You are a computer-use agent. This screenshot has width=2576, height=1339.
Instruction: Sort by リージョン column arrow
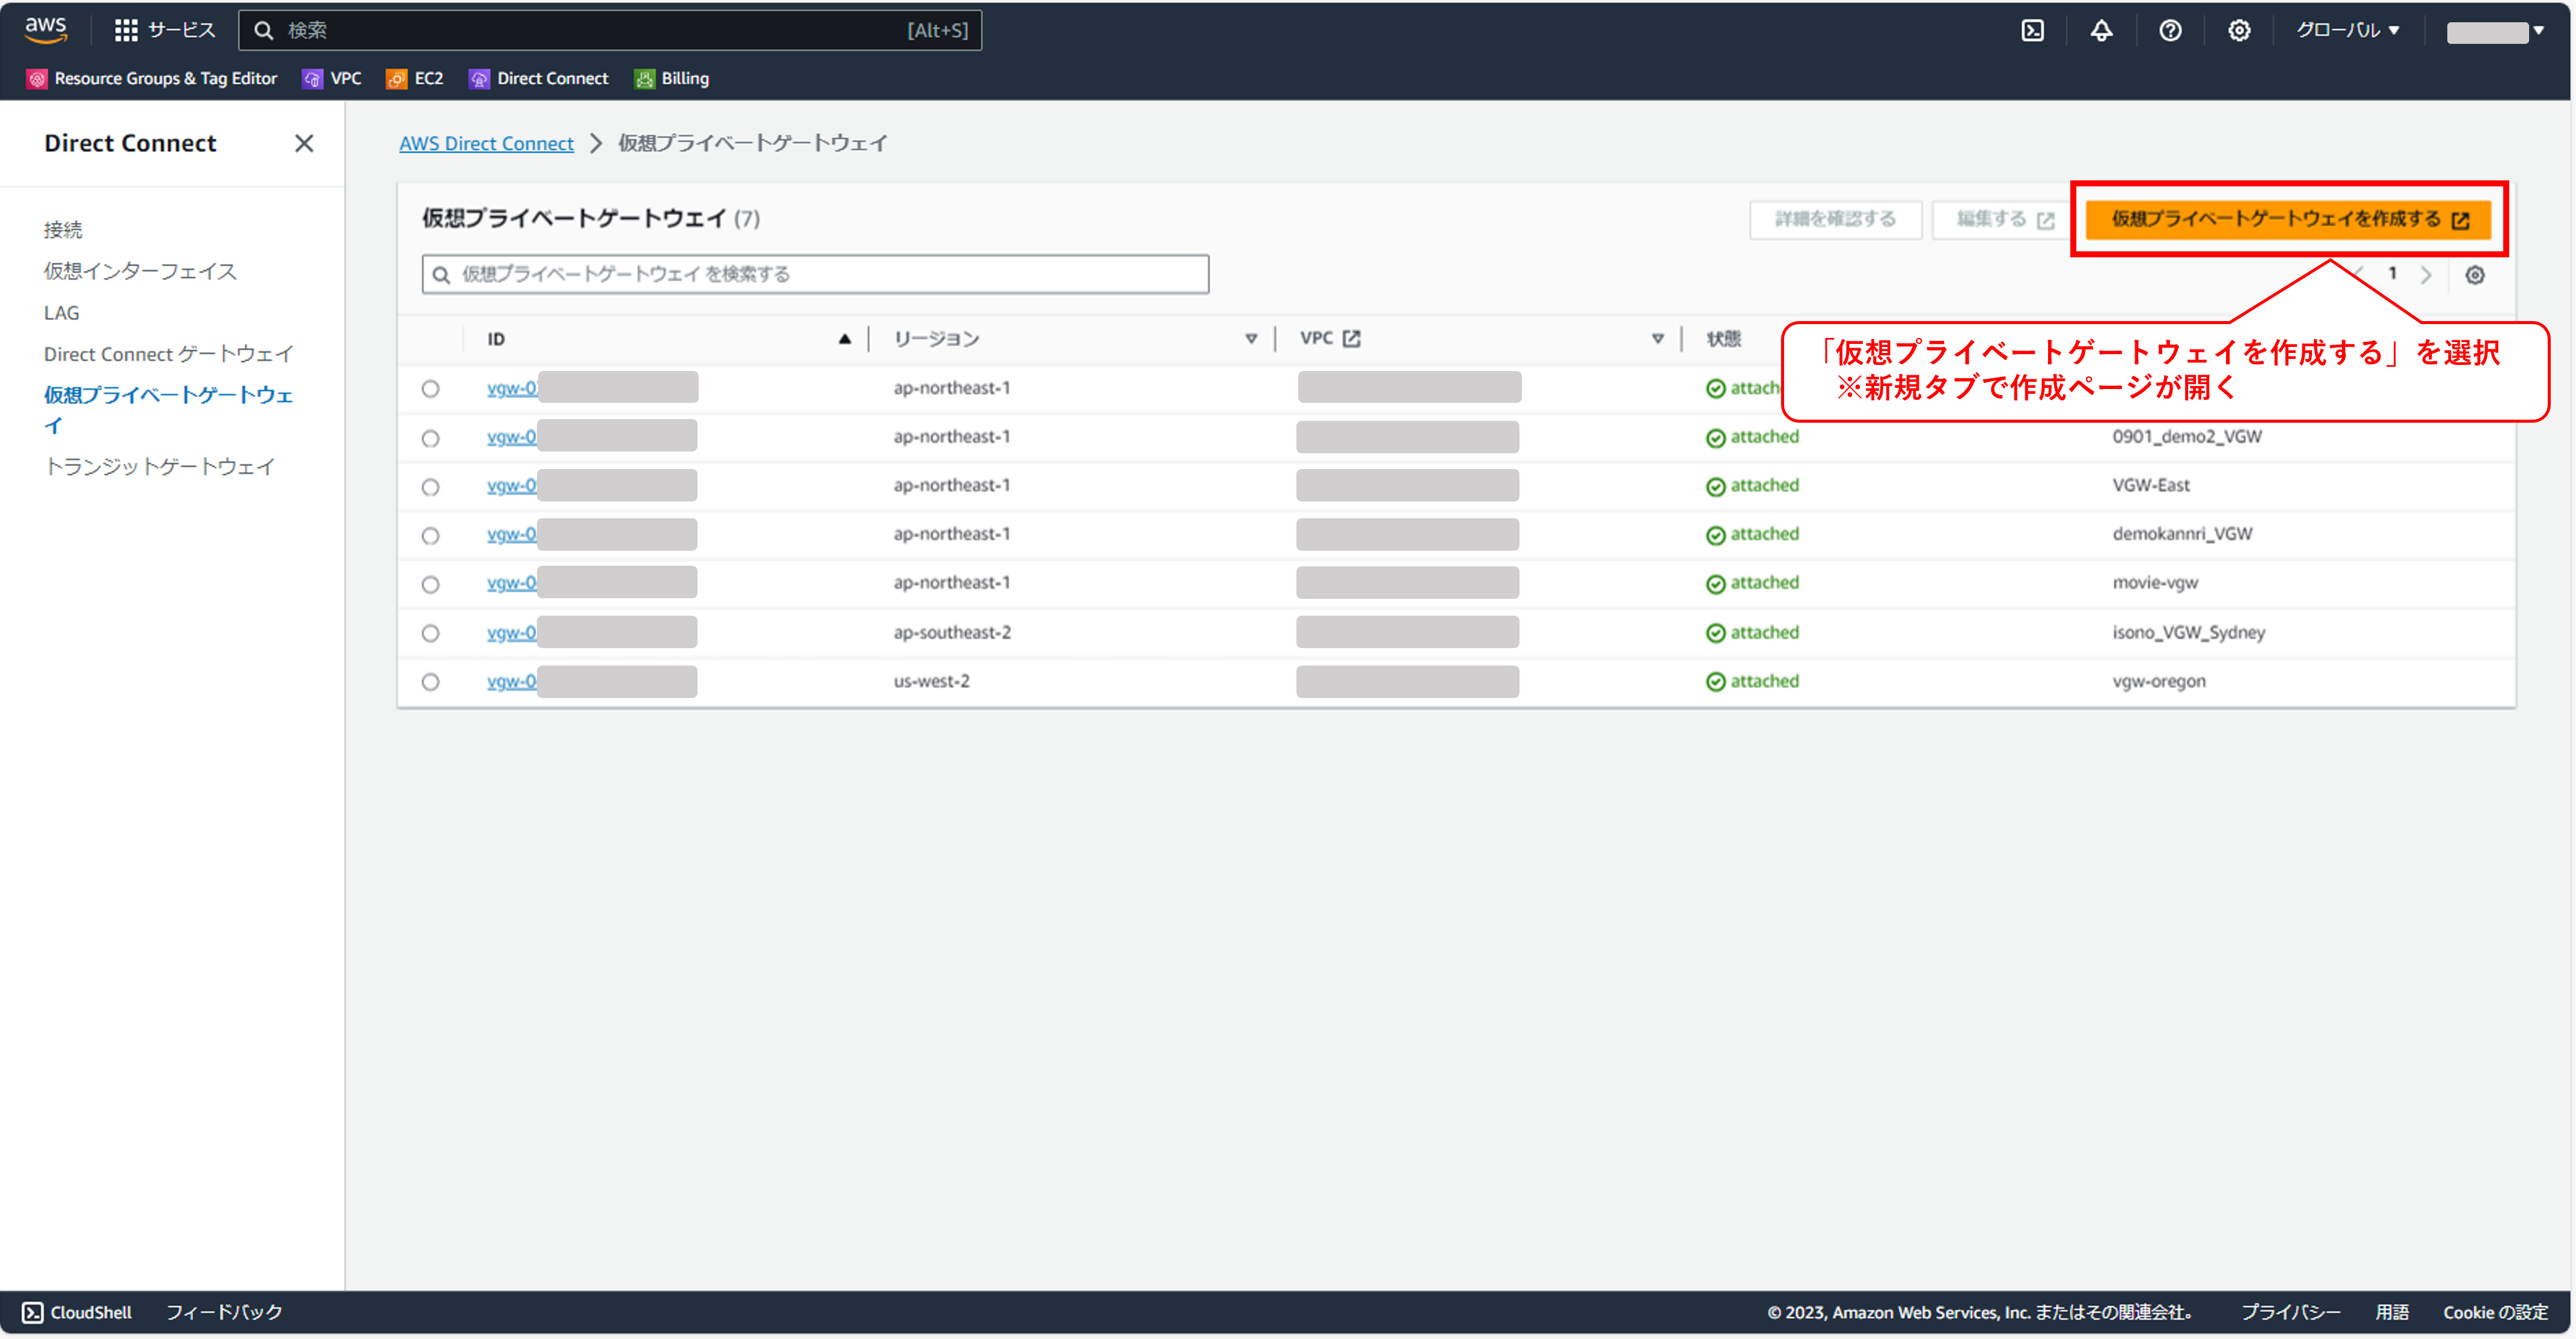(1250, 339)
